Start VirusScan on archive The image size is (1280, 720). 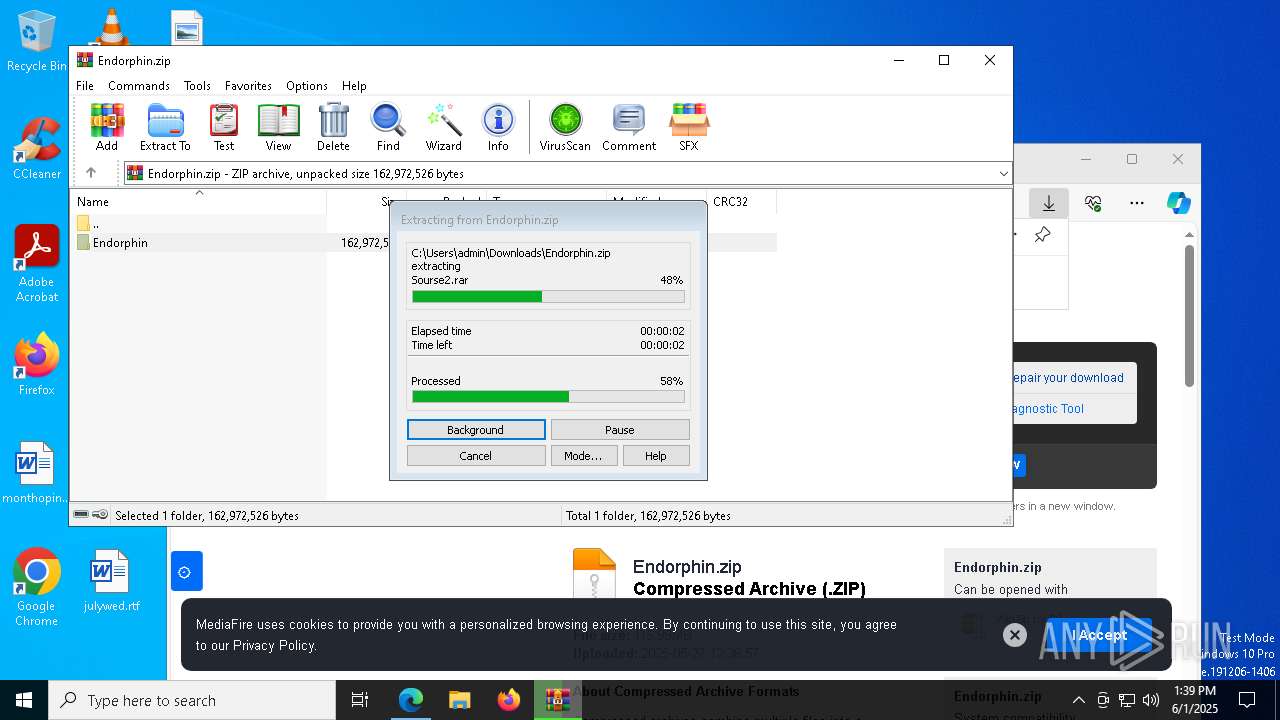(565, 127)
